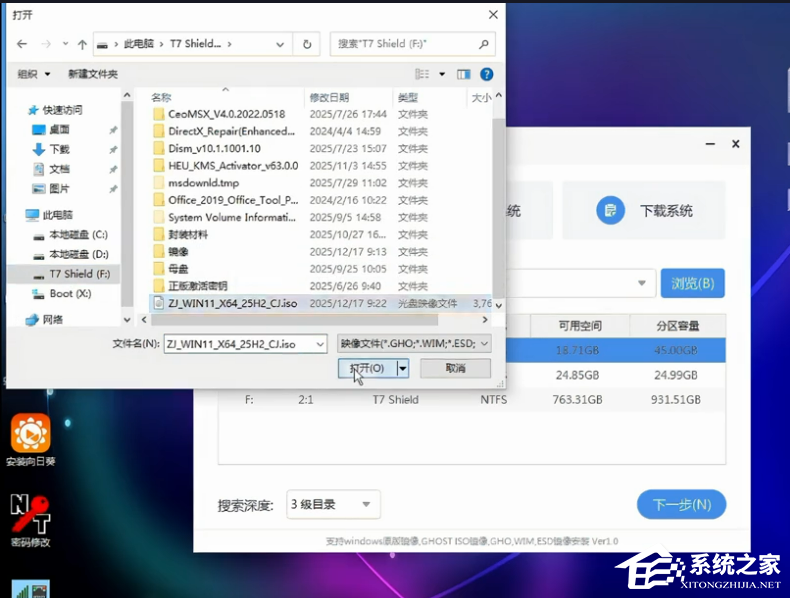
Task: Select Office_2019_Office_Tool_P... folder
Action: pos(233,200)
